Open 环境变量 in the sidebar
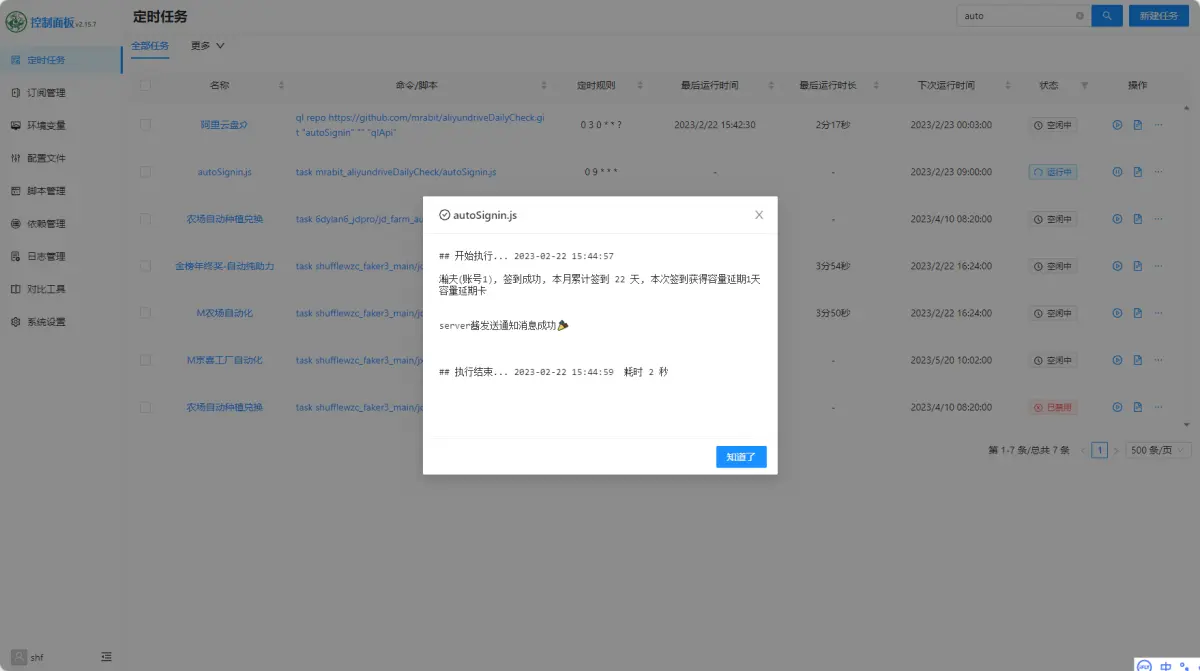Viewport: 1200px width, 671px height. point(60,125)
